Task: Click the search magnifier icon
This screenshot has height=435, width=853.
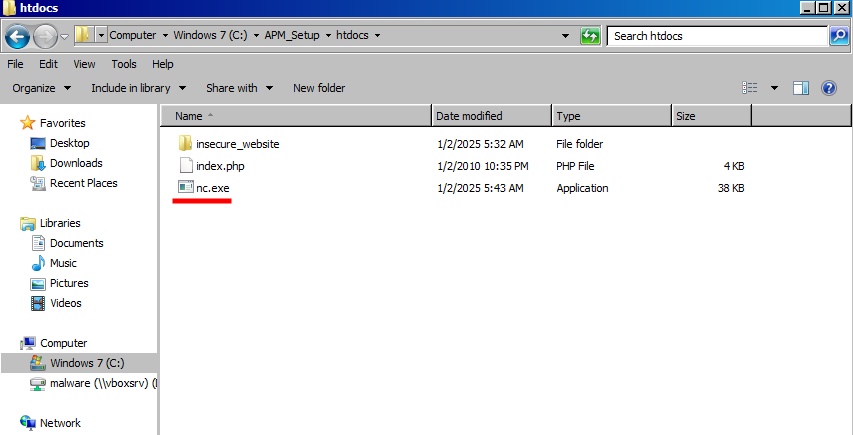Action: pos(839,36)
